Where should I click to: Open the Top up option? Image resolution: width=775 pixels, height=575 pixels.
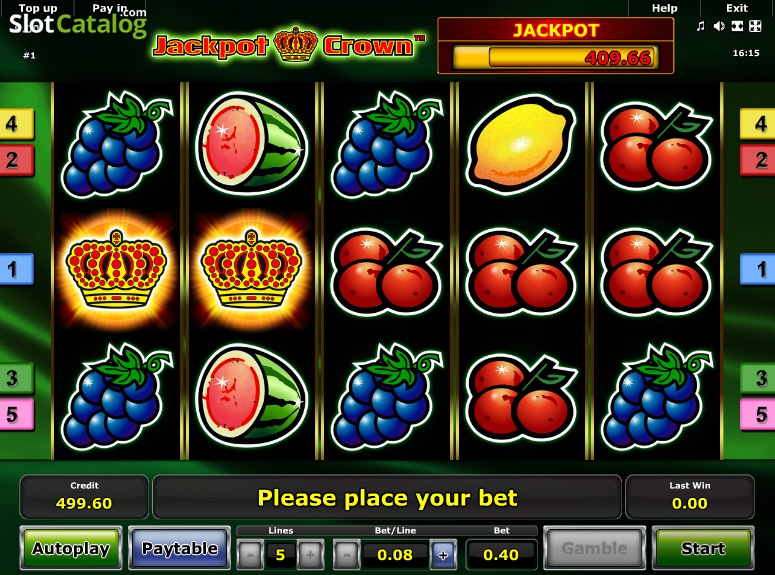click(x=38, y=8)
